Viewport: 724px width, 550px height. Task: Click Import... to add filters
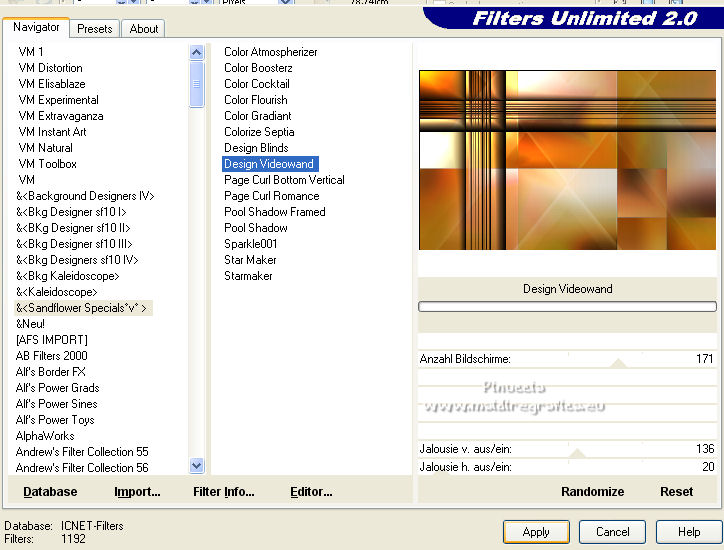point(137,492)
